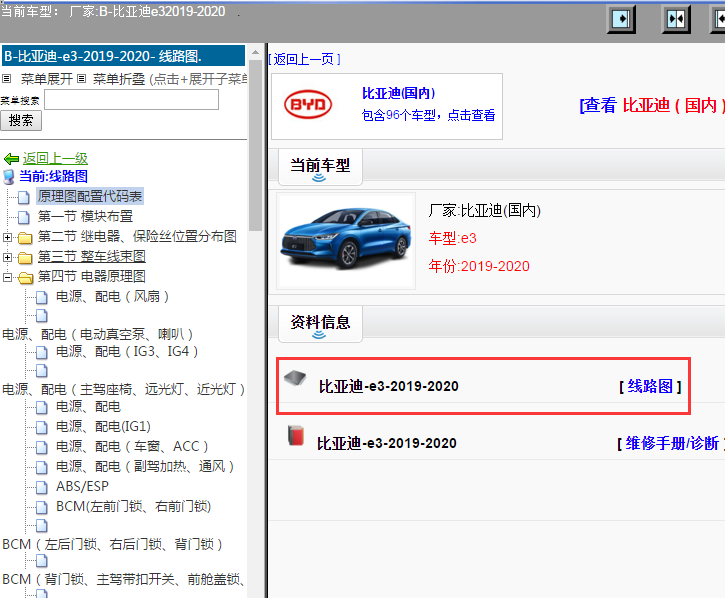This screenshot has width=725, height=598.
Task: Click the green back arrow icon
Action: coord(11,159)
